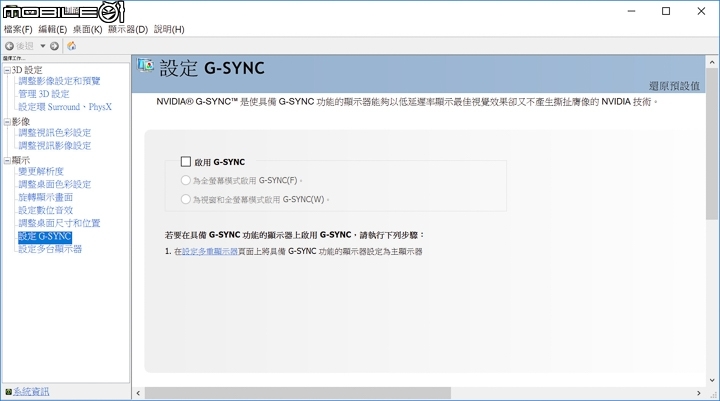720x401 pixels.
Task: Select 為視窗和全螢幕模式啟用 G-SYNC(W) radio button
Action: click(186, 199)
